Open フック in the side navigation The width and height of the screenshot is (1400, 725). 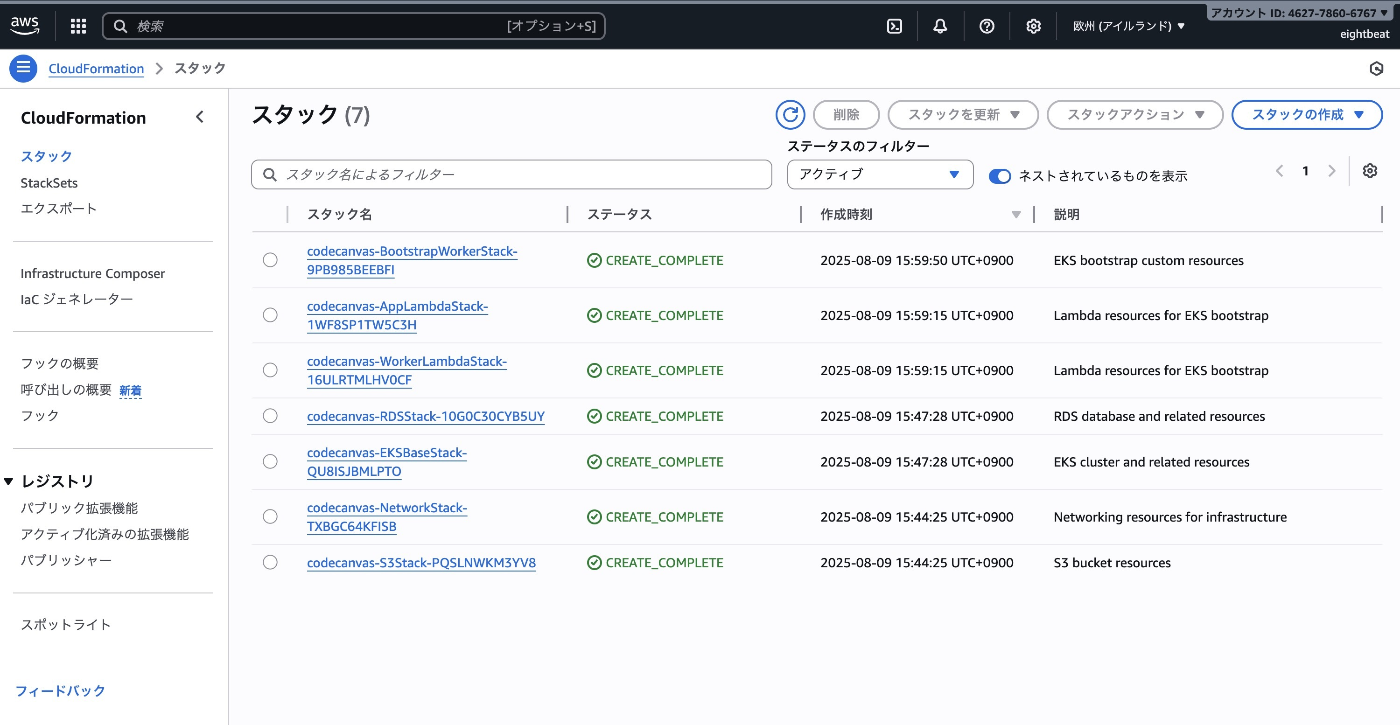pyautogui.click(x=40, y=415)
